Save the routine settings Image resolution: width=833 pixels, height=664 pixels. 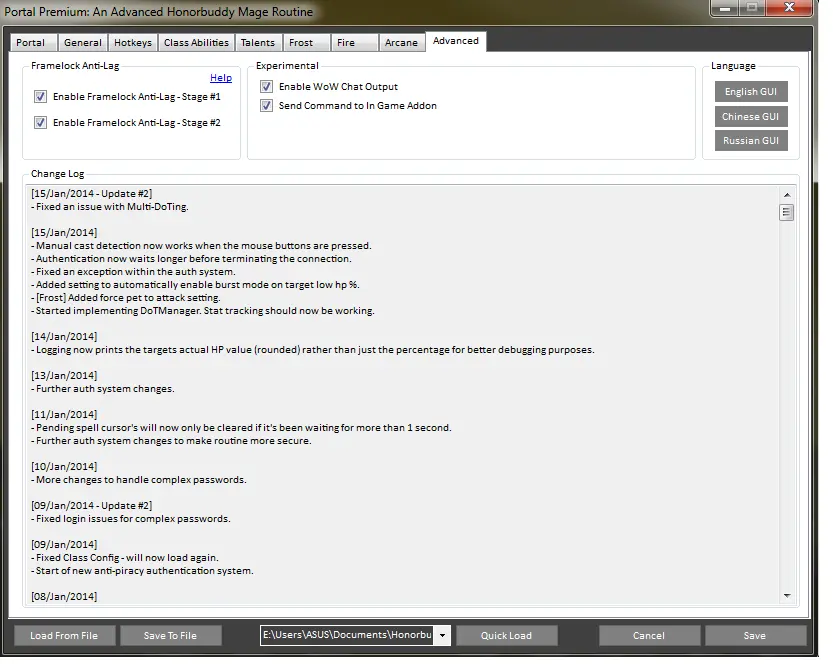click(x=755, y=636)
